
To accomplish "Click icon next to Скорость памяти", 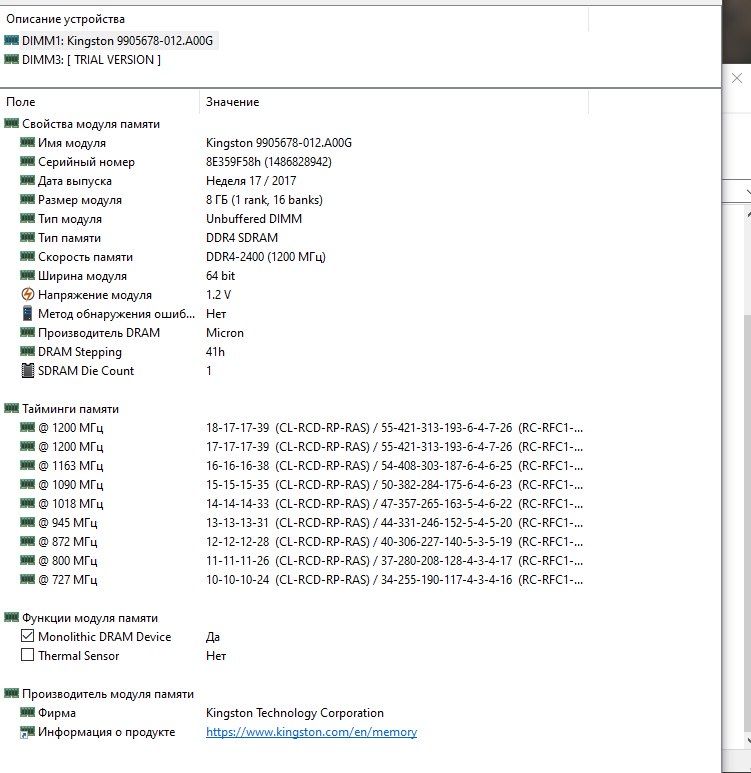I will point(28,256).
